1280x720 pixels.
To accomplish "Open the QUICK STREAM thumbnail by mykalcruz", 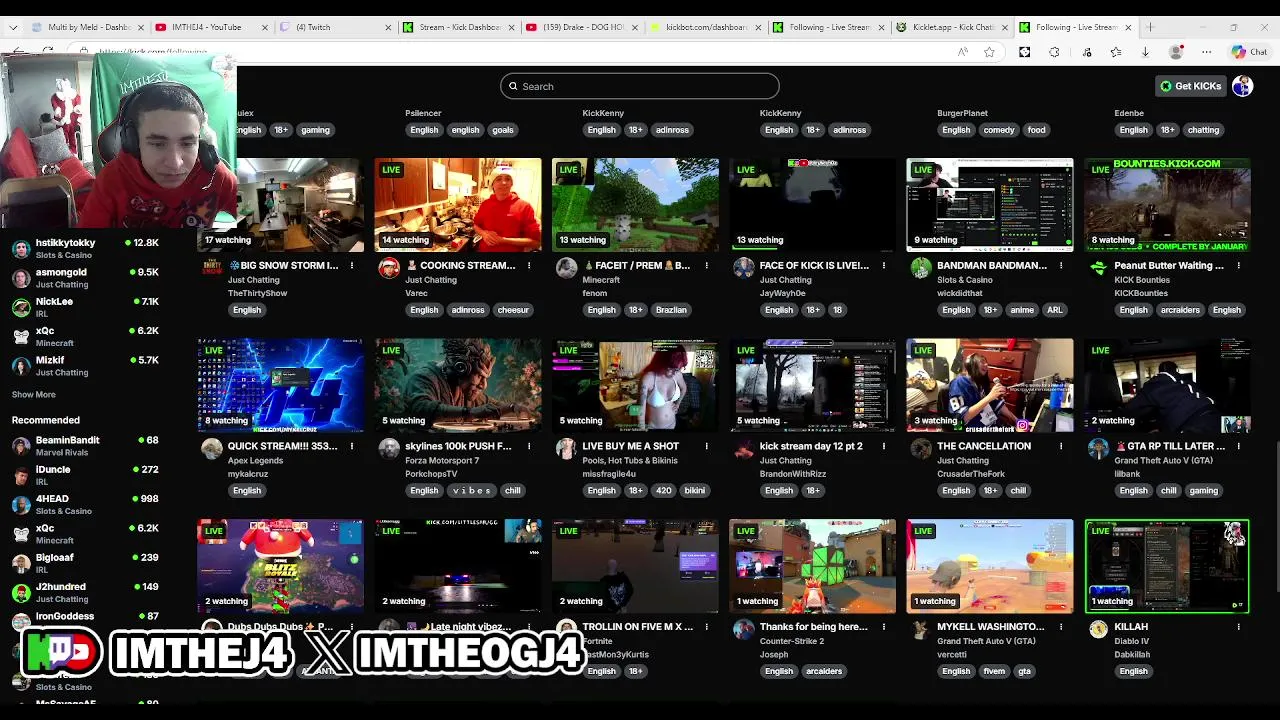I will coord(281,385).
